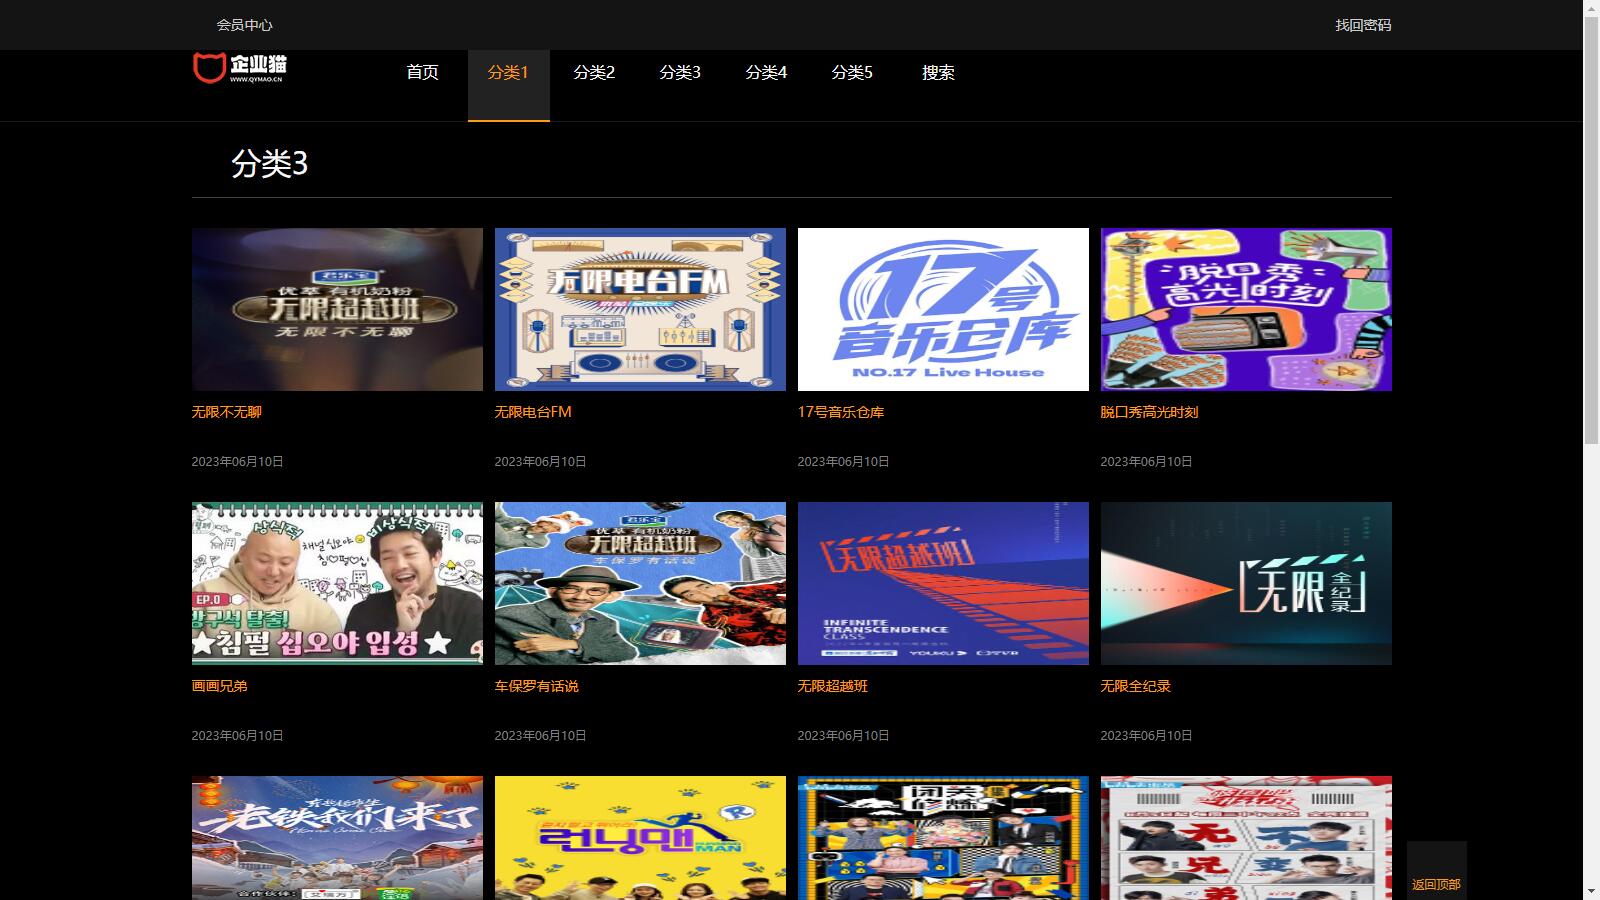Select the 17号音乐仓库 cover image
Screen dimensions: 1600x900
pos(943,309)
